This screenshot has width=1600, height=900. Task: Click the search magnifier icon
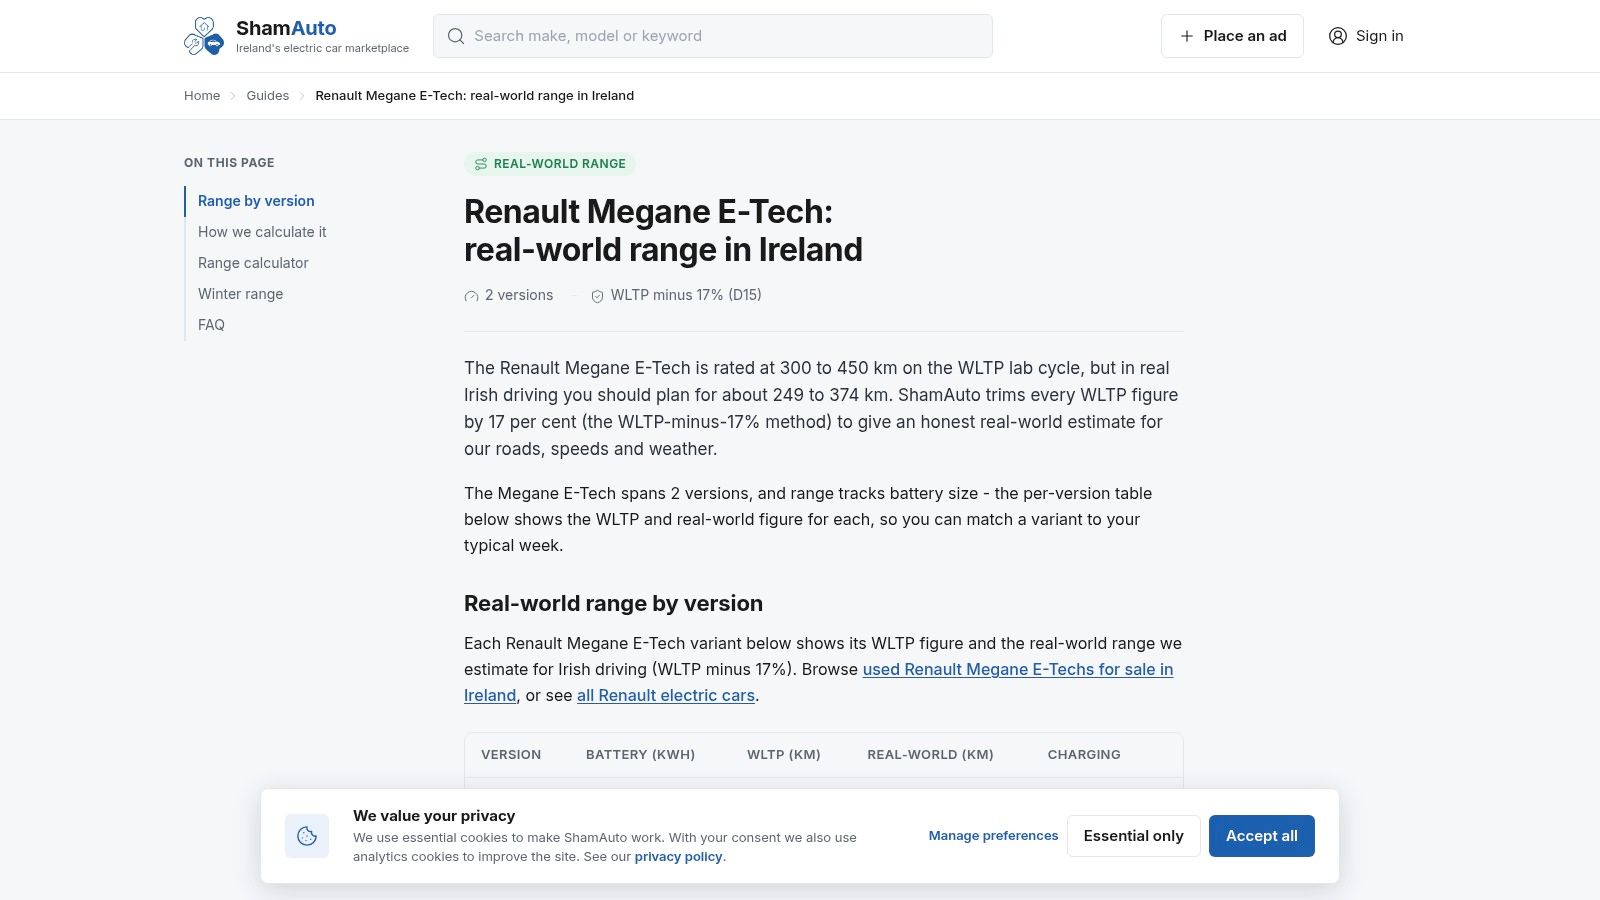456,36
